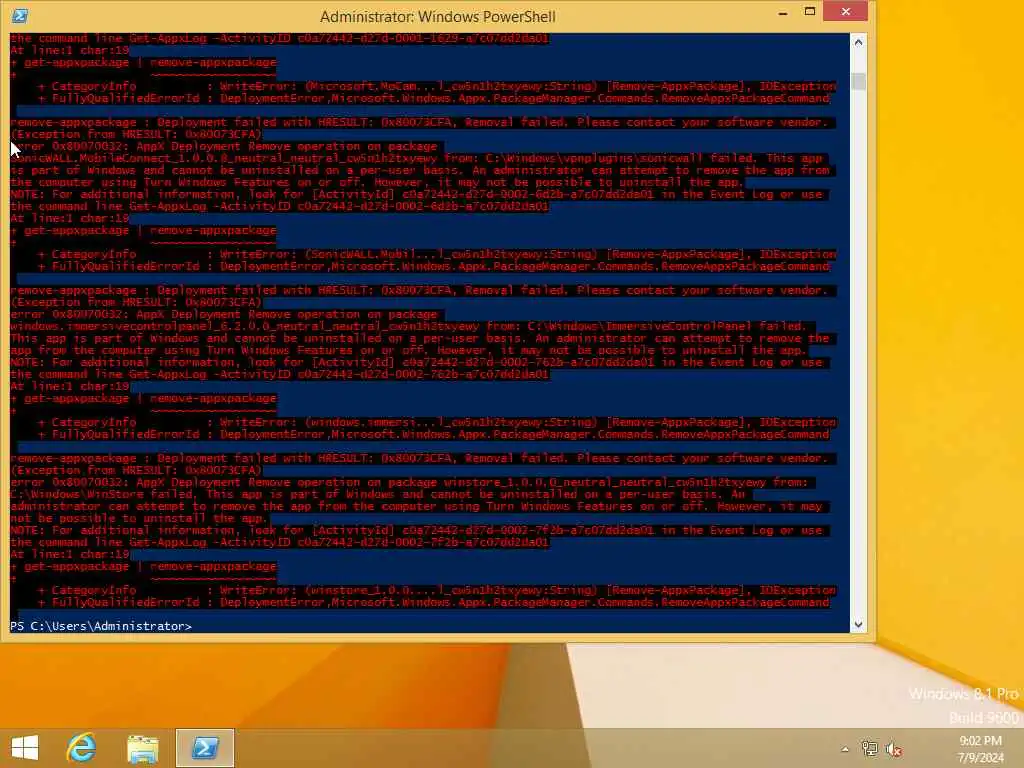Open File Explorer from the taskbar
1024x768 pixels.
pos(142,748)
